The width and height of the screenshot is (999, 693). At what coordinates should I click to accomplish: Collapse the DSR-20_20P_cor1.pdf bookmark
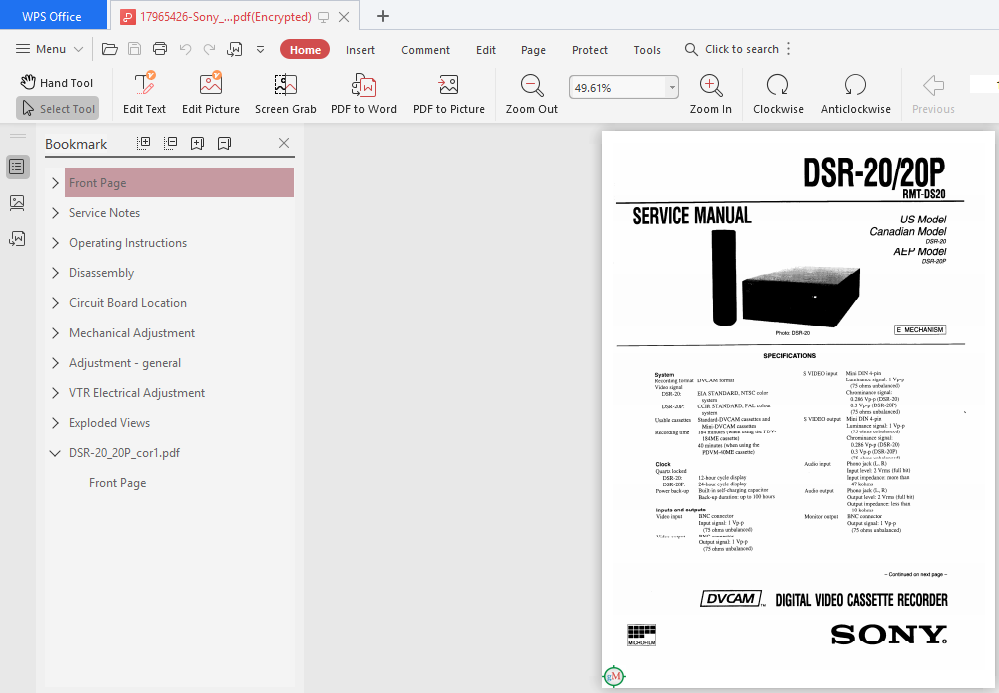pyautogui.click(x=55, y=453)
